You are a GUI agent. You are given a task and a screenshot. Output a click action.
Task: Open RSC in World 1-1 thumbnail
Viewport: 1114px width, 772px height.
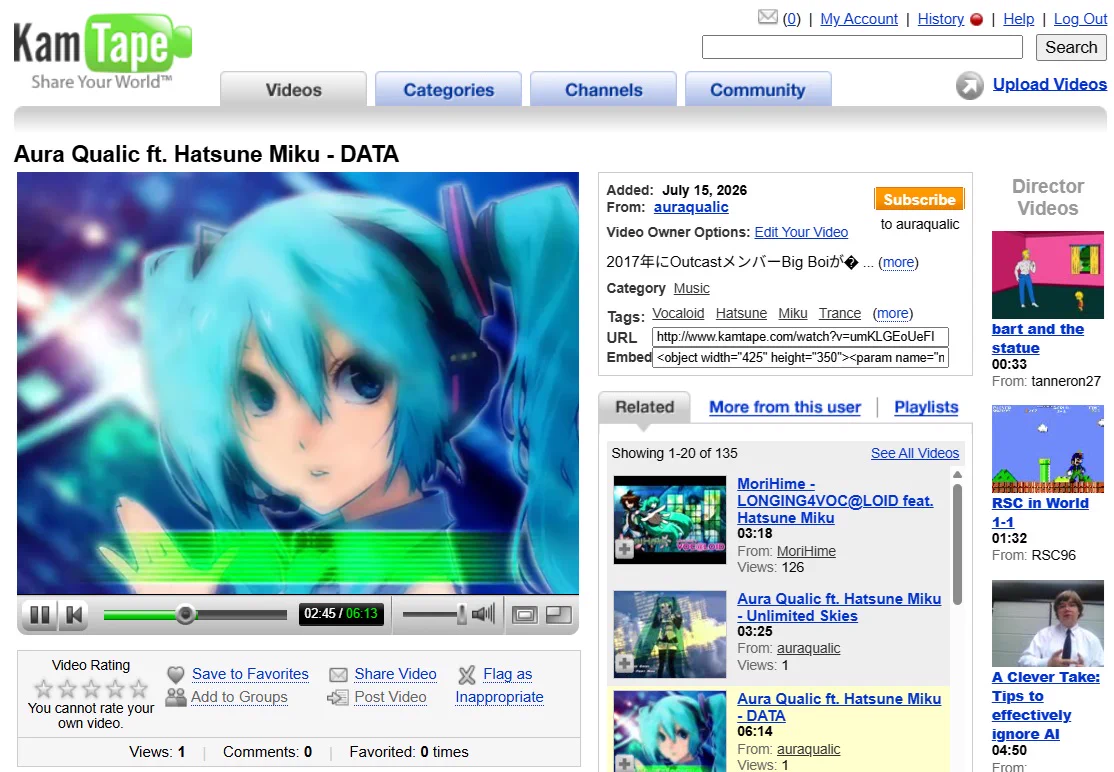[1047, 449]
